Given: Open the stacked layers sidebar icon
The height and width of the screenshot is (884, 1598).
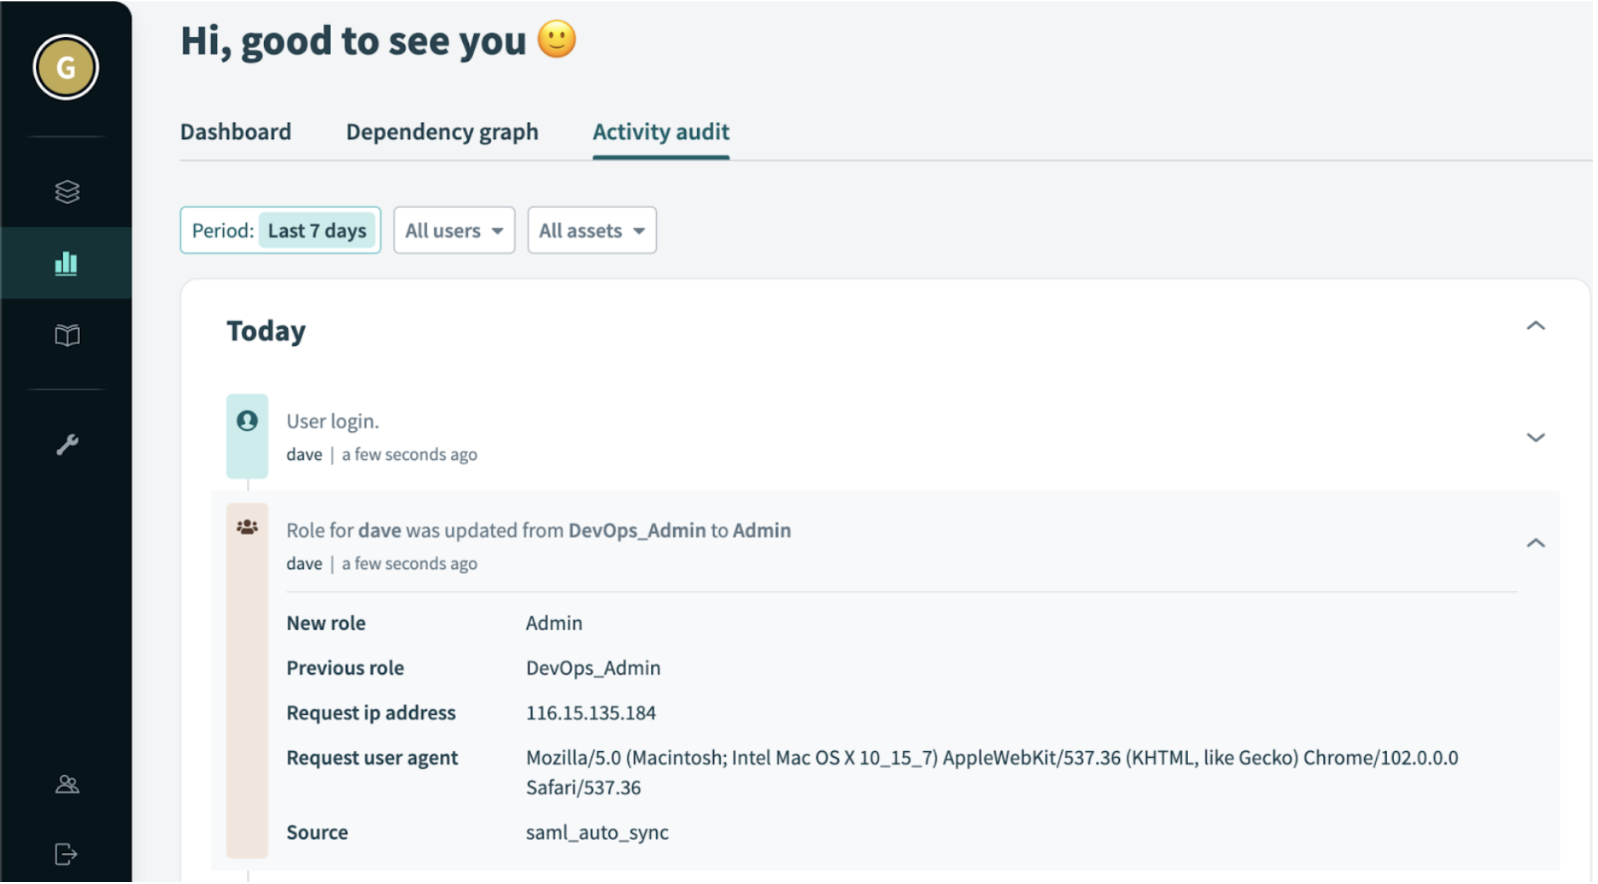Looking at the screenshot, I should [x=67, y=192].
